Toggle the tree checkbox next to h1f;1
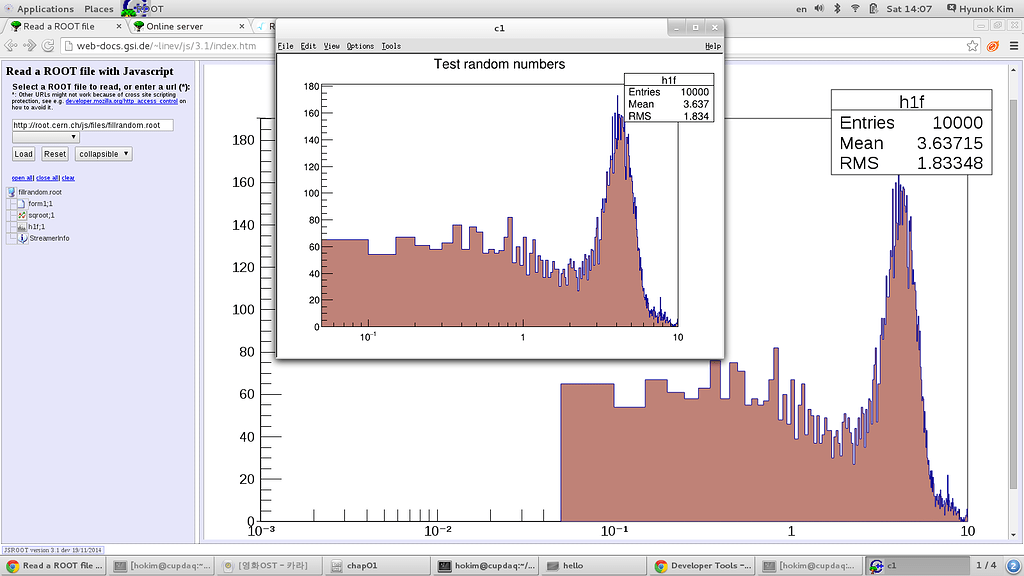 pos(11,226)
